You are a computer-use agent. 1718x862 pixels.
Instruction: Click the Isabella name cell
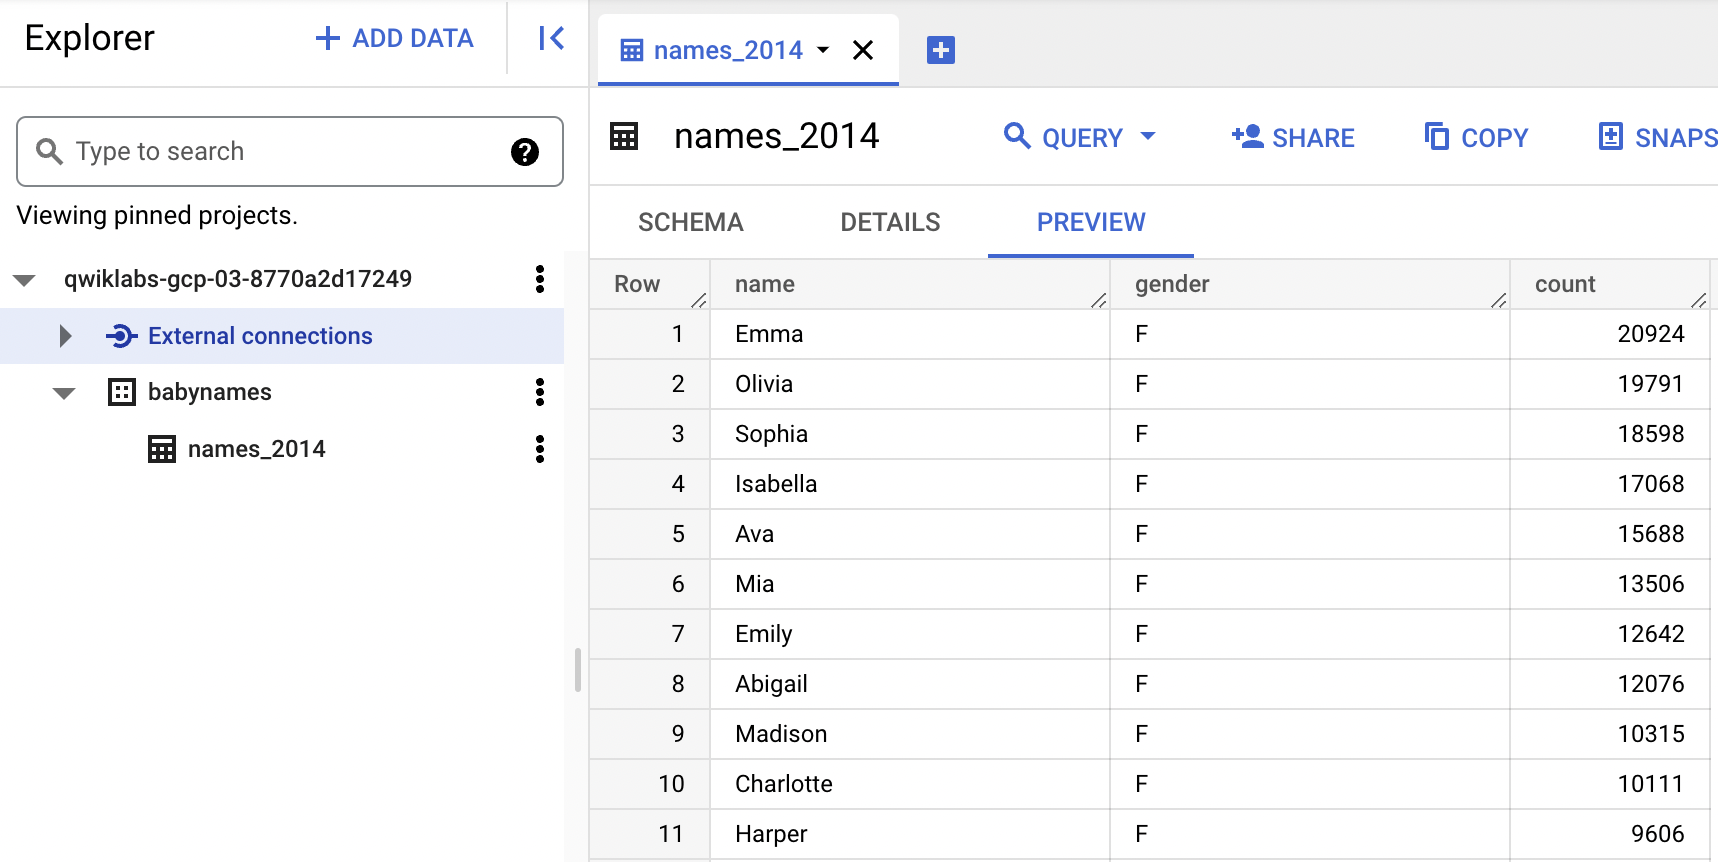(x=910, y=484)
